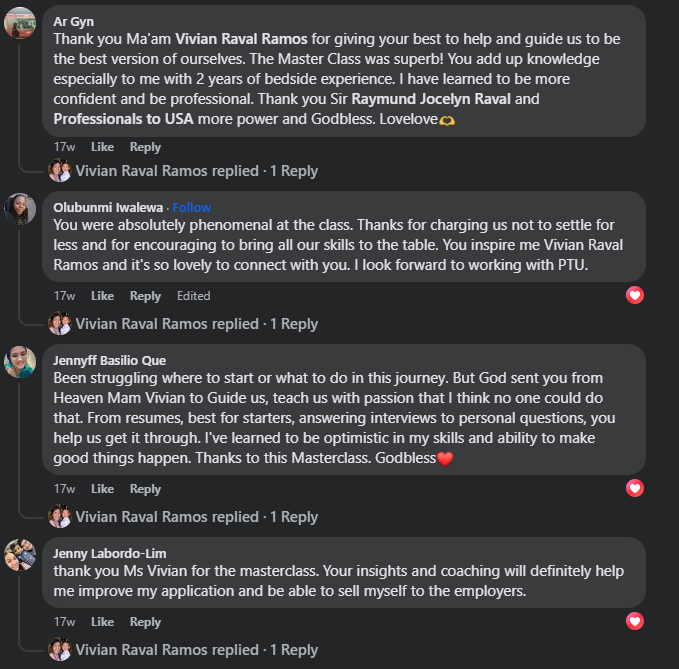Viewport: 679px width, 669px height.
Task: View Edited history on Olubunmi's comment
Action: [x=193, y=296]
